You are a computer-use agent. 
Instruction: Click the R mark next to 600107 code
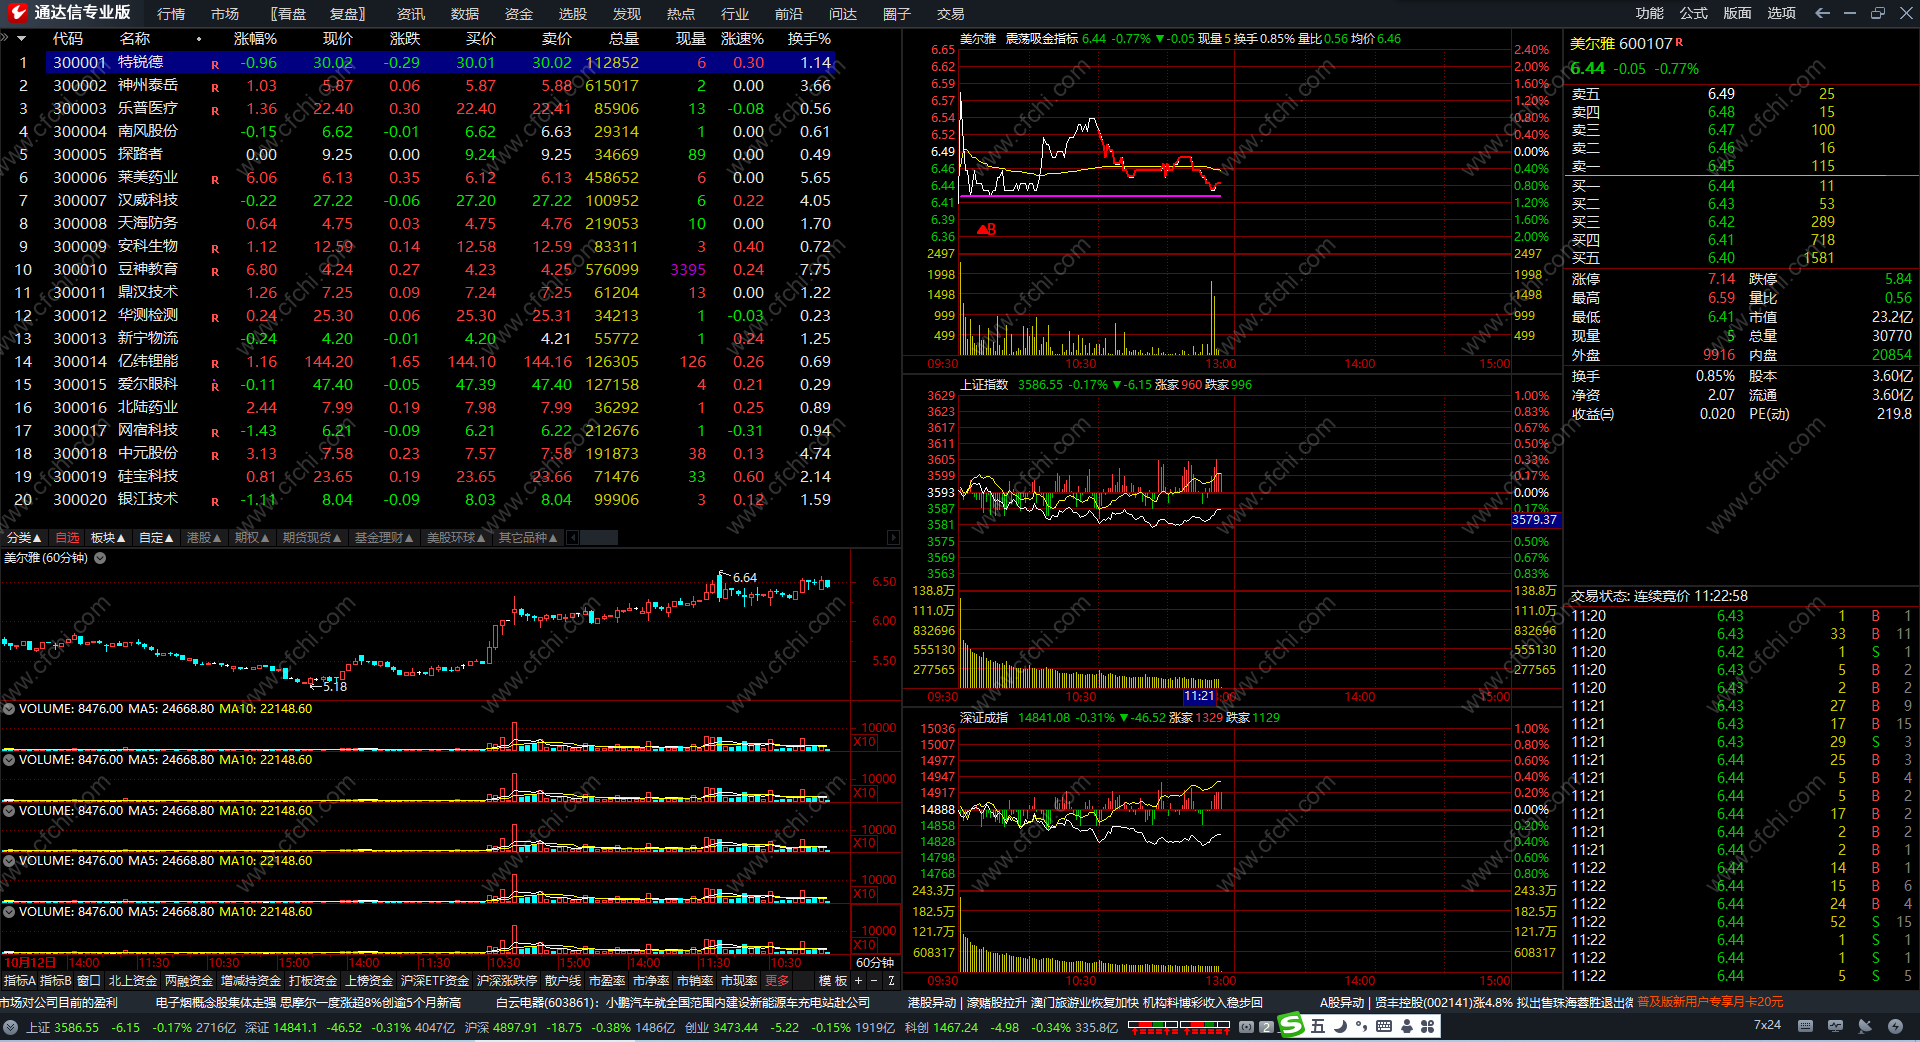(x=1679, y=42)
